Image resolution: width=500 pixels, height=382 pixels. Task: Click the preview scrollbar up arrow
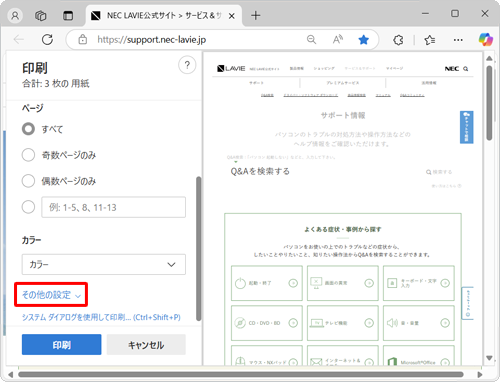[489, 58]
